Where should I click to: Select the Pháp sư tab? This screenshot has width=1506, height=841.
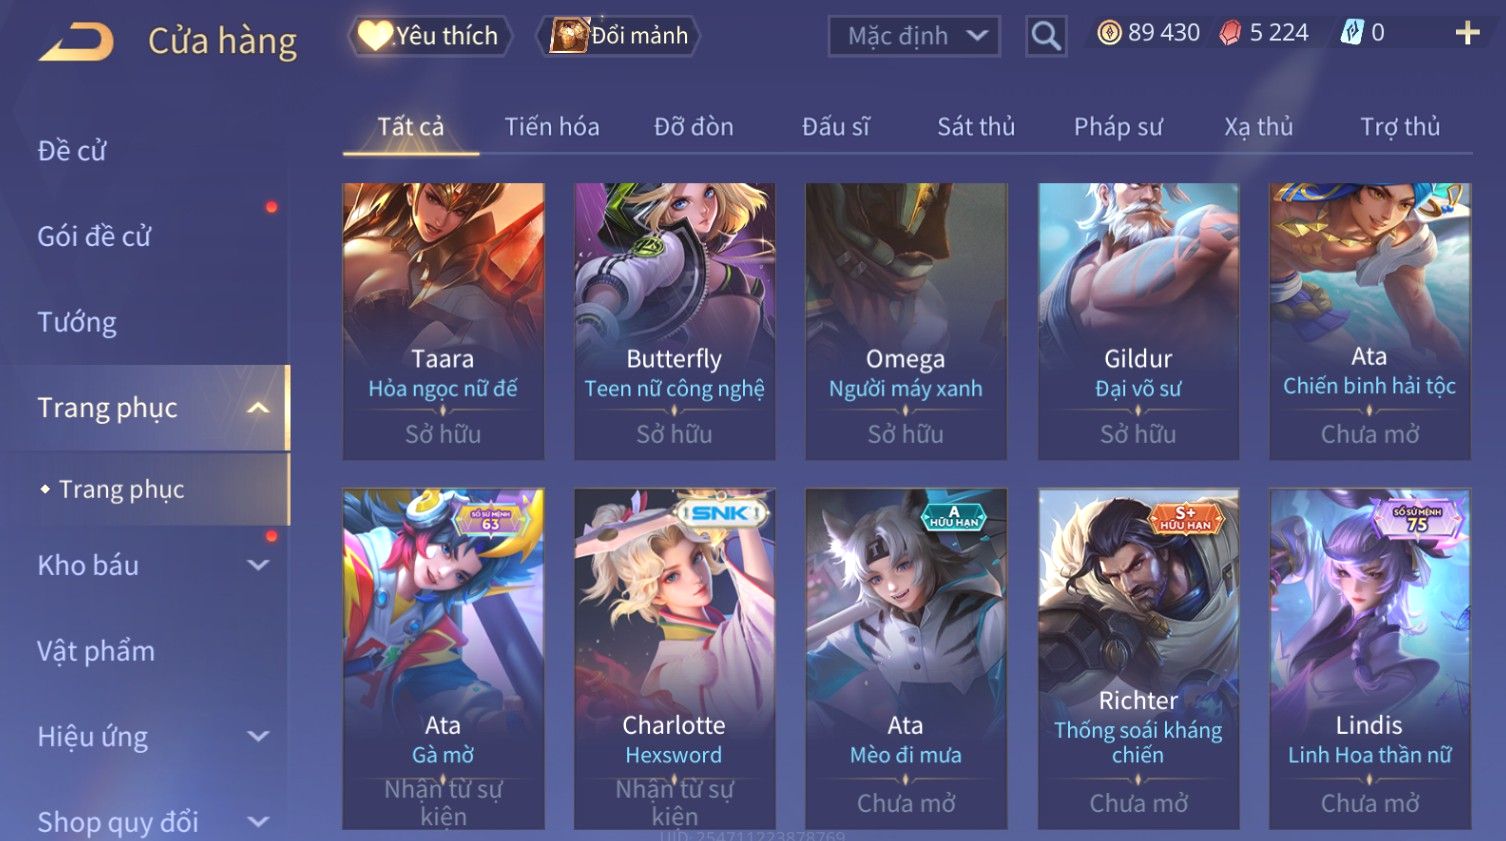pos(1118,127)
